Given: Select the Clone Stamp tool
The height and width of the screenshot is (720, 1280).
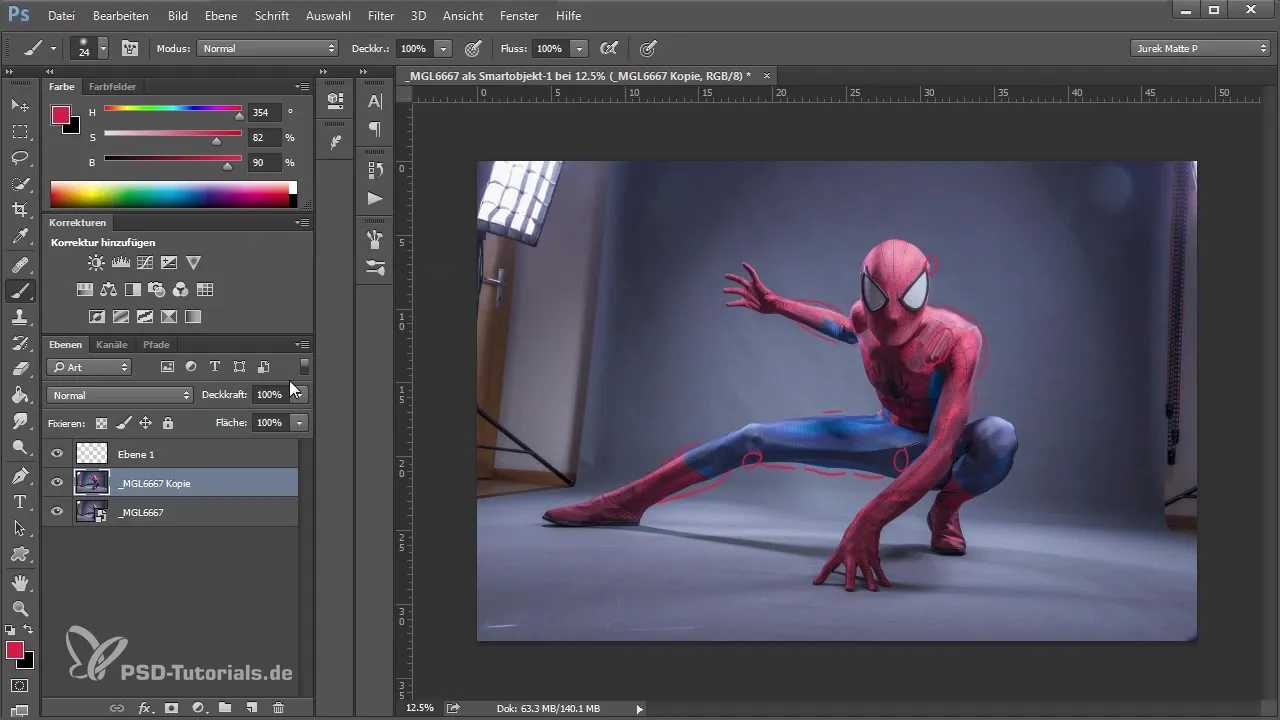Looking at the screenshot, I should 20,317.
